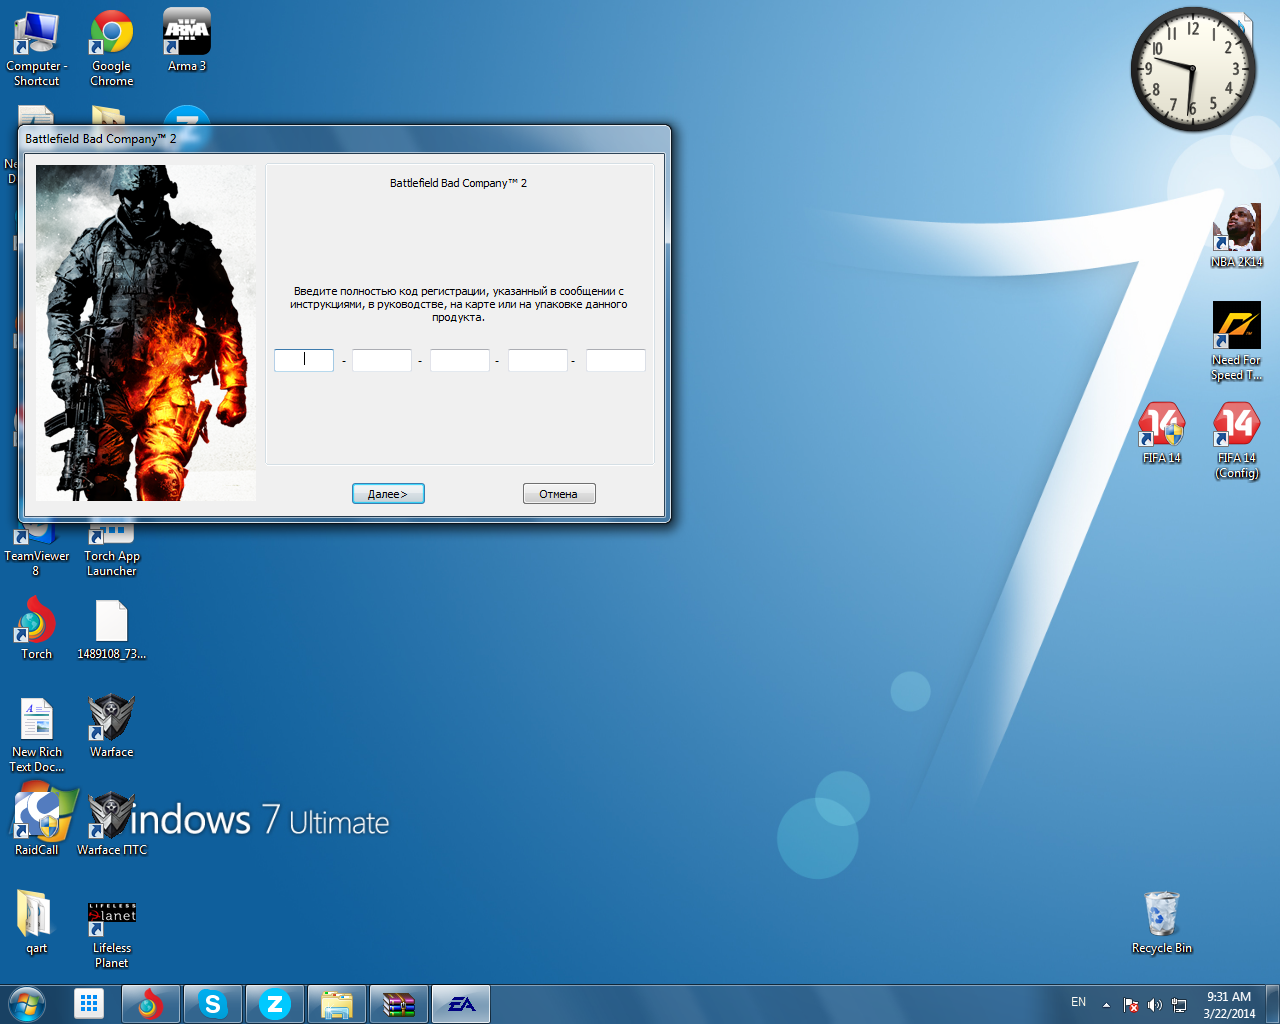The width and height of the screenshot is (1280, 1024).
Task: Select the Lifeless Planet shortcut
Action: click(x=112, y=937)
